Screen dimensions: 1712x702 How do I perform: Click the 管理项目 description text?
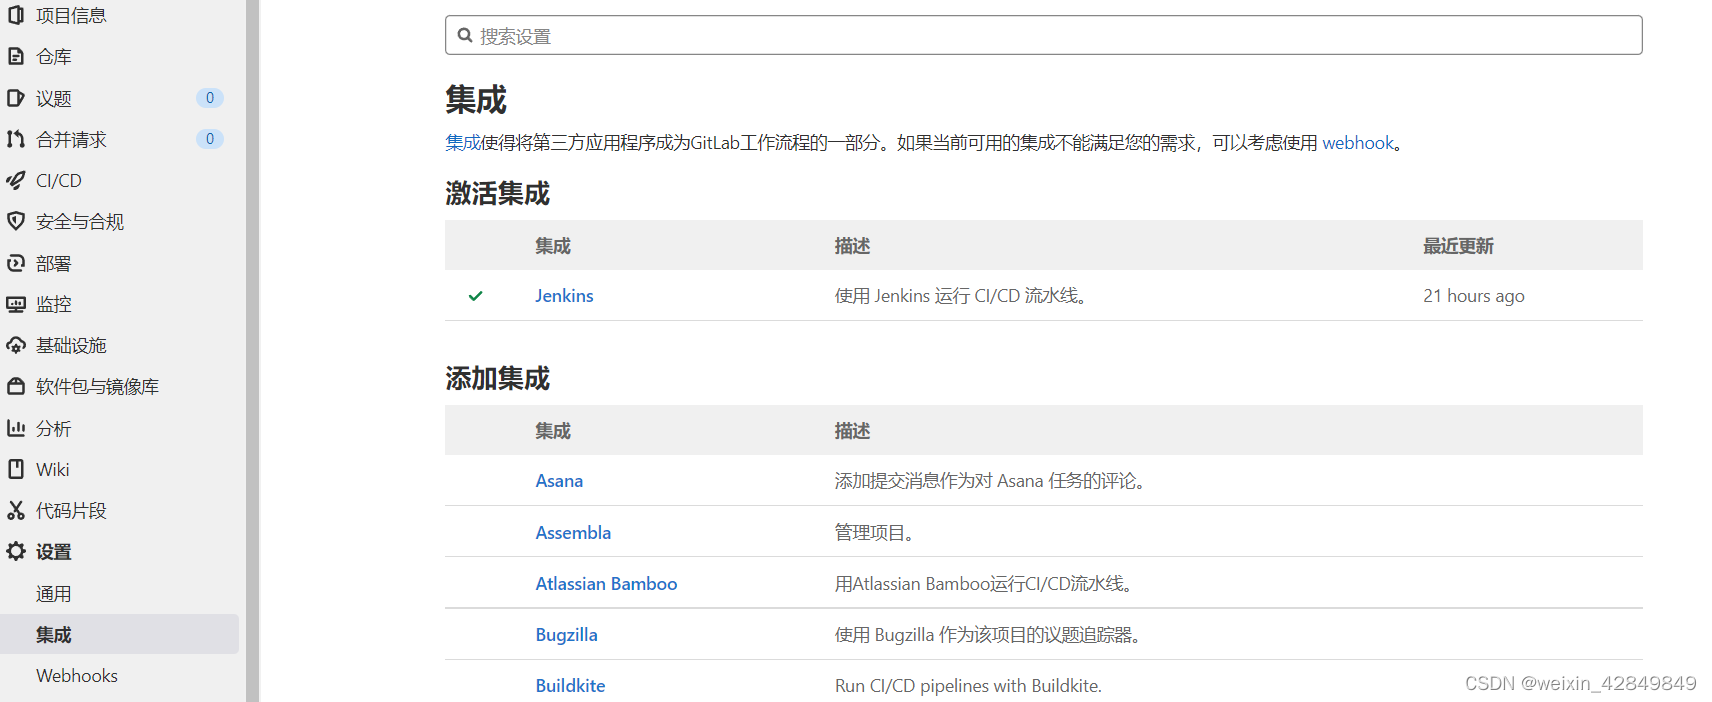(875, 532)
